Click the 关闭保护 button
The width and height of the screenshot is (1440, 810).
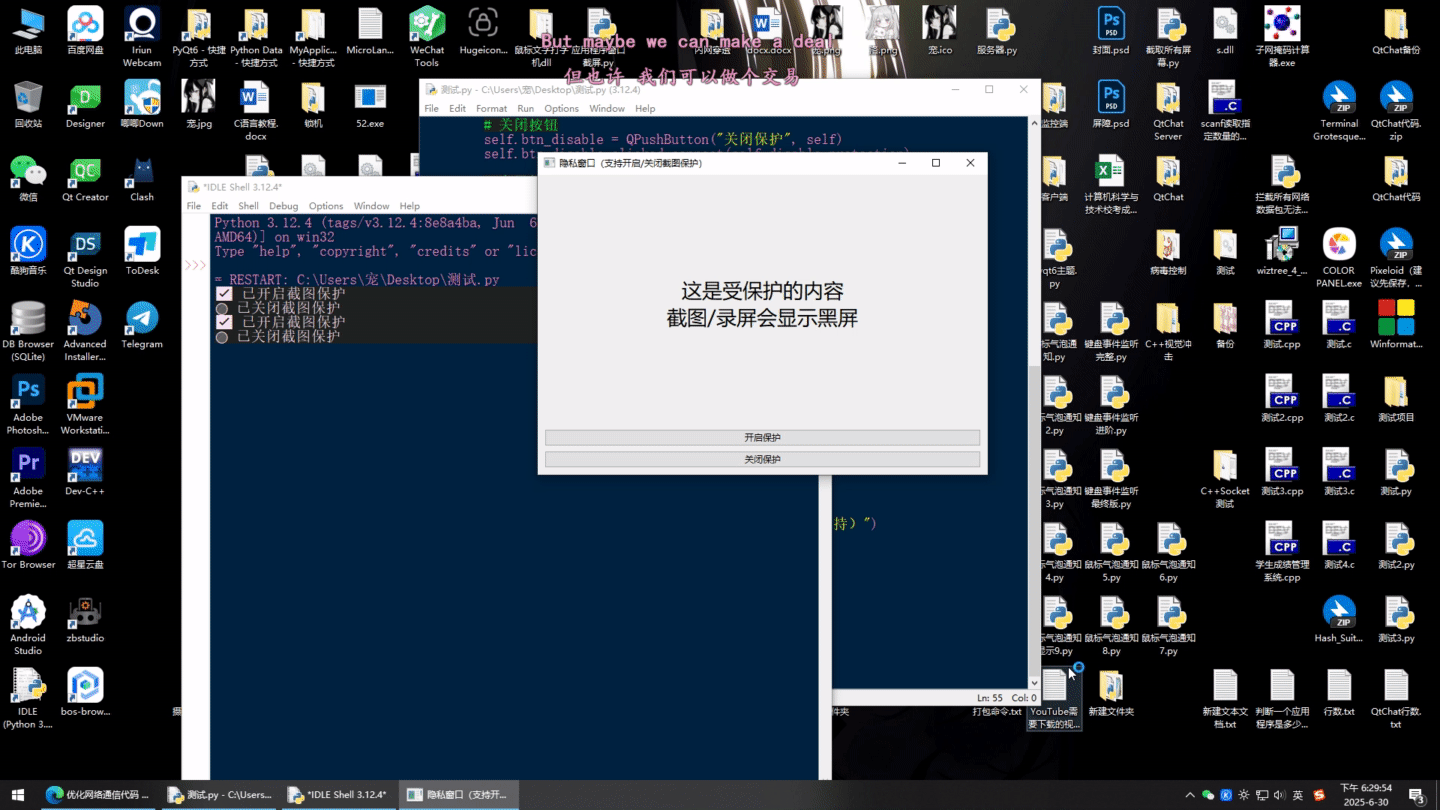point(761,458)
